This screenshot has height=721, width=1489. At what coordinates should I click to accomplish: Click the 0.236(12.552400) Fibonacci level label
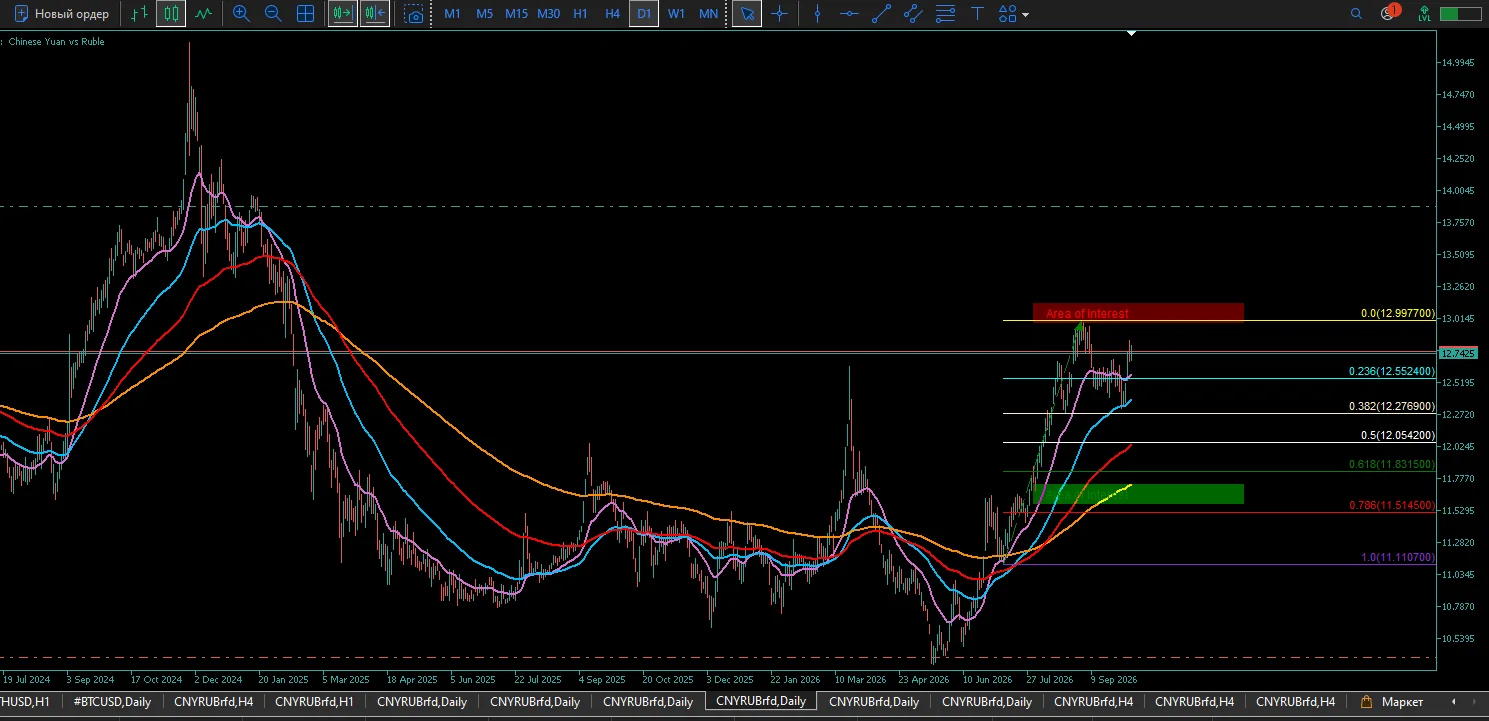[x=1391, y=372]
